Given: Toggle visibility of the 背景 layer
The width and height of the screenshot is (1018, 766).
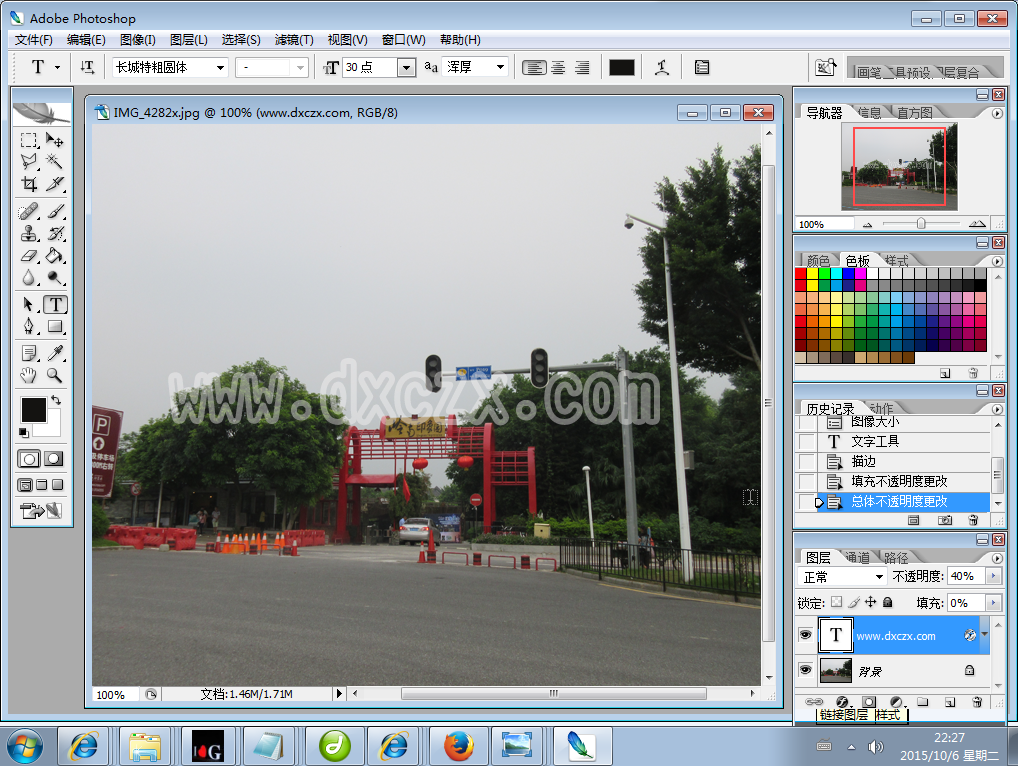Looking at the screenshot, I should coord(805,670).
